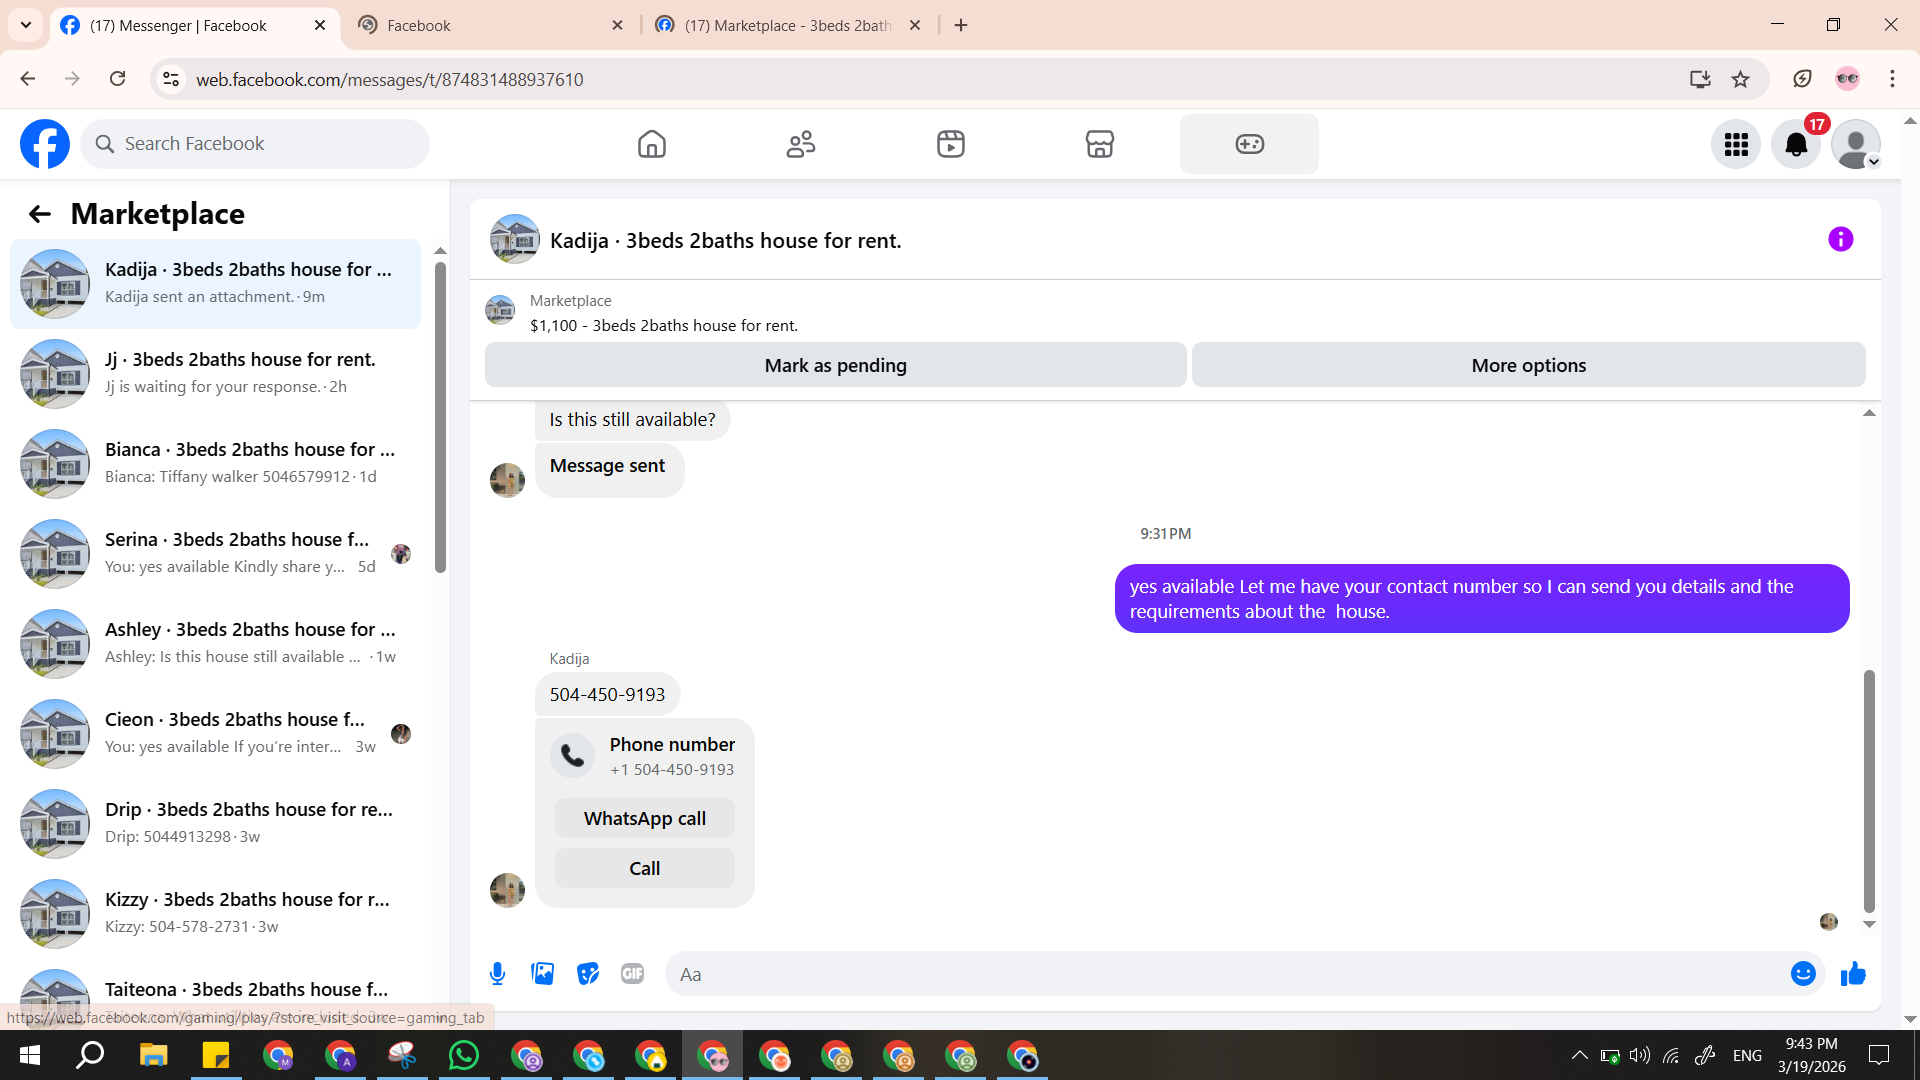Image resolution: width=1920 pixels, height=1080 pixels.
Task: Open the browser tab search chevron
Action: [x=26, y=25]
